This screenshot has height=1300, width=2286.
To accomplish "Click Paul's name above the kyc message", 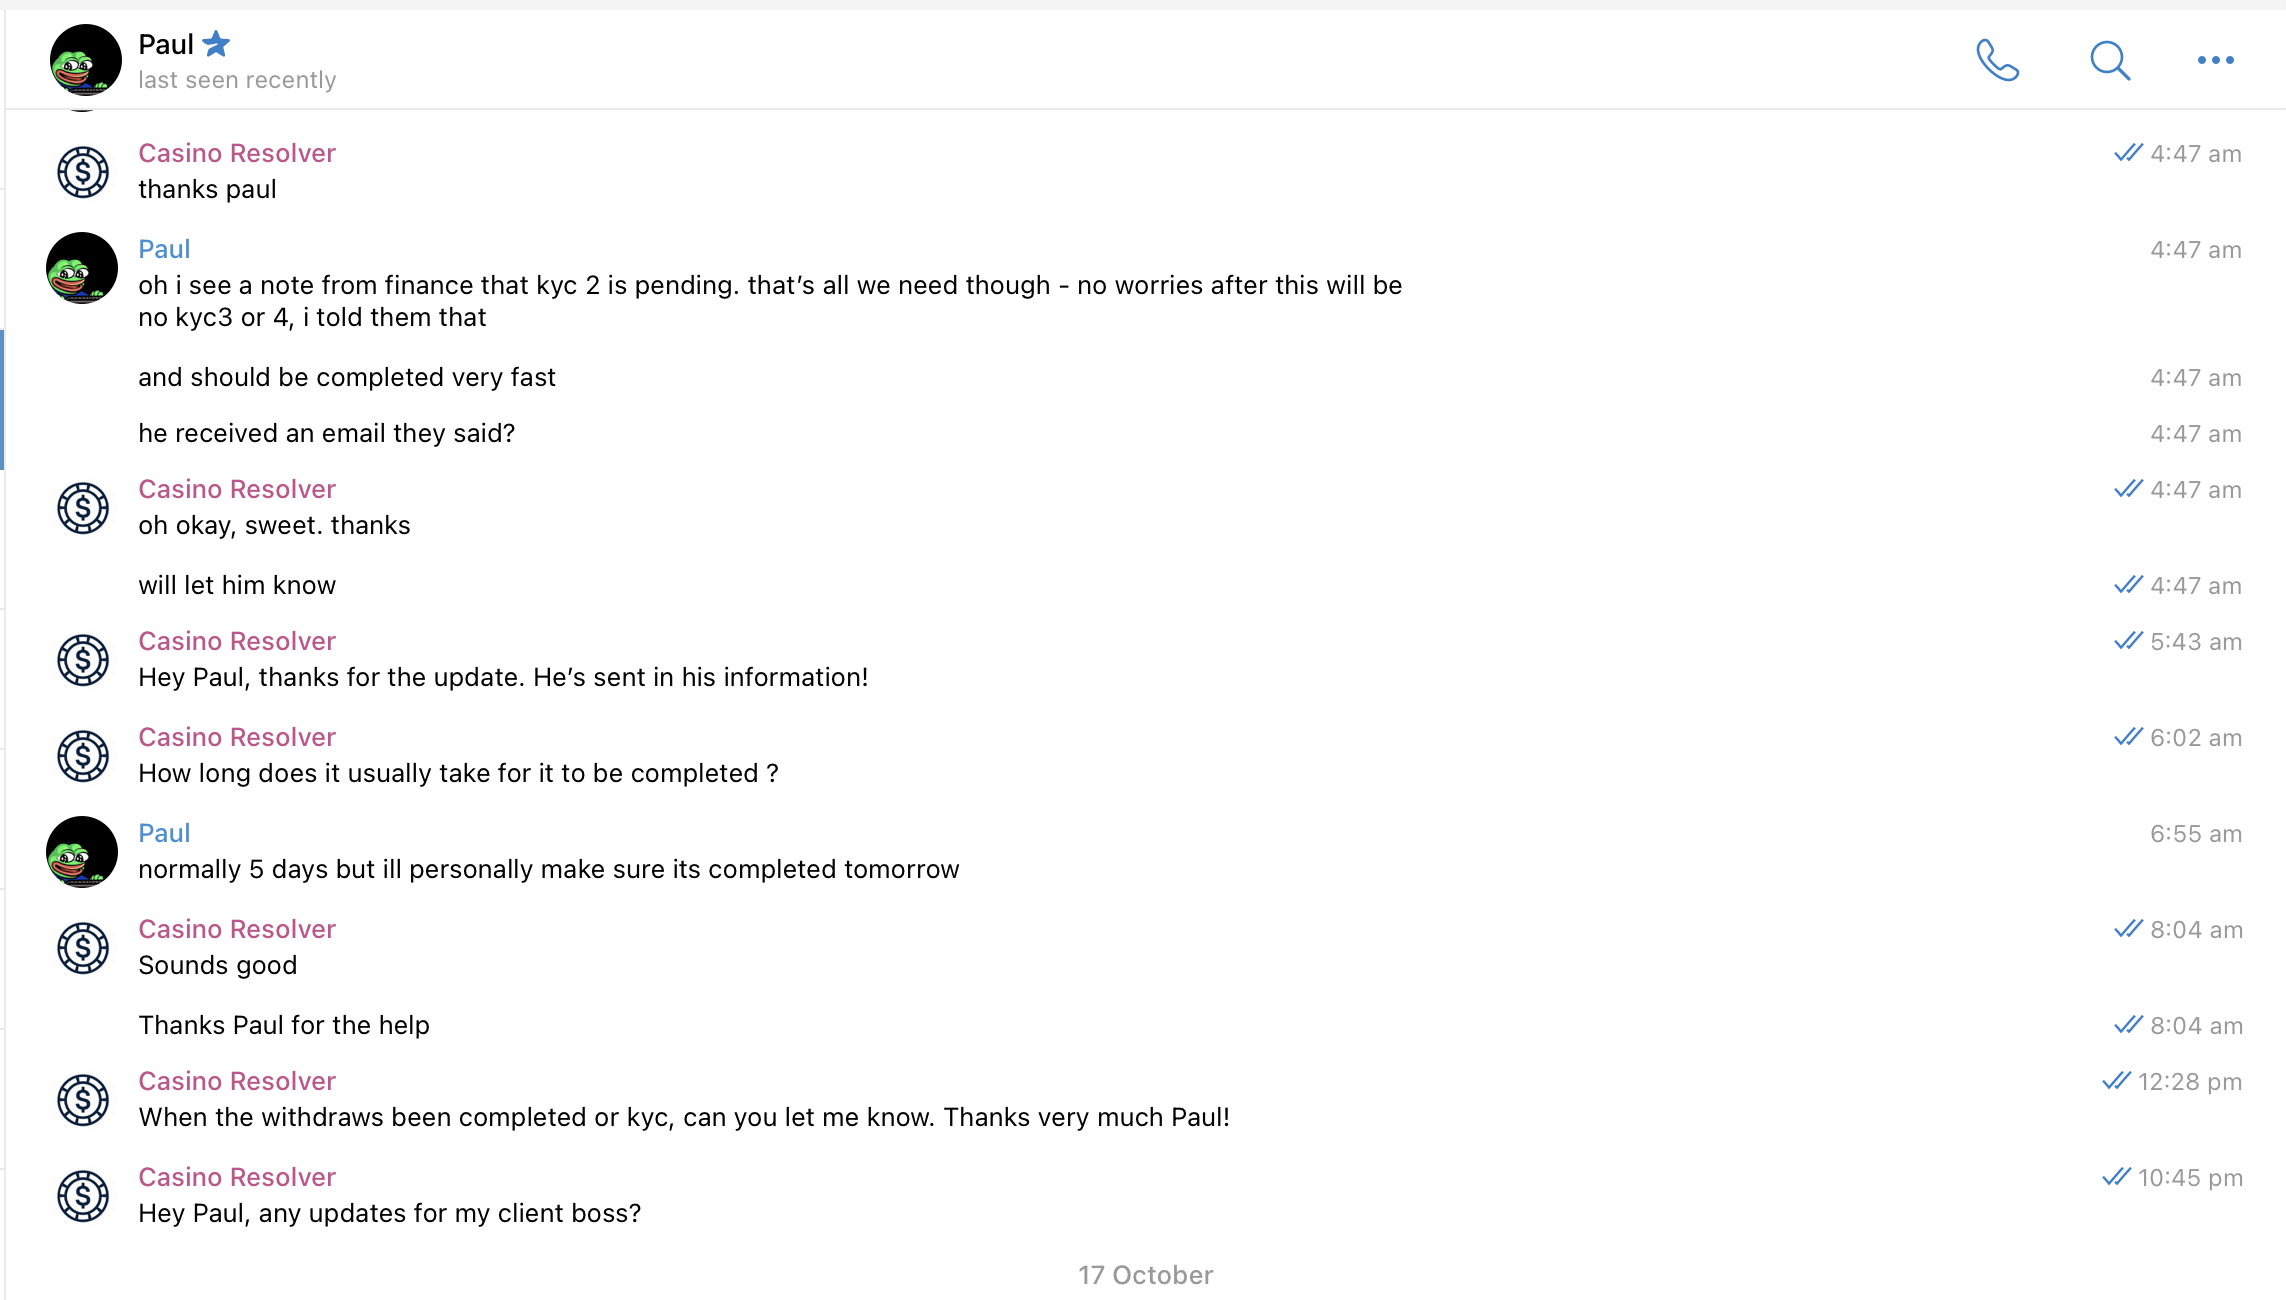I will (x=164, y=249).
